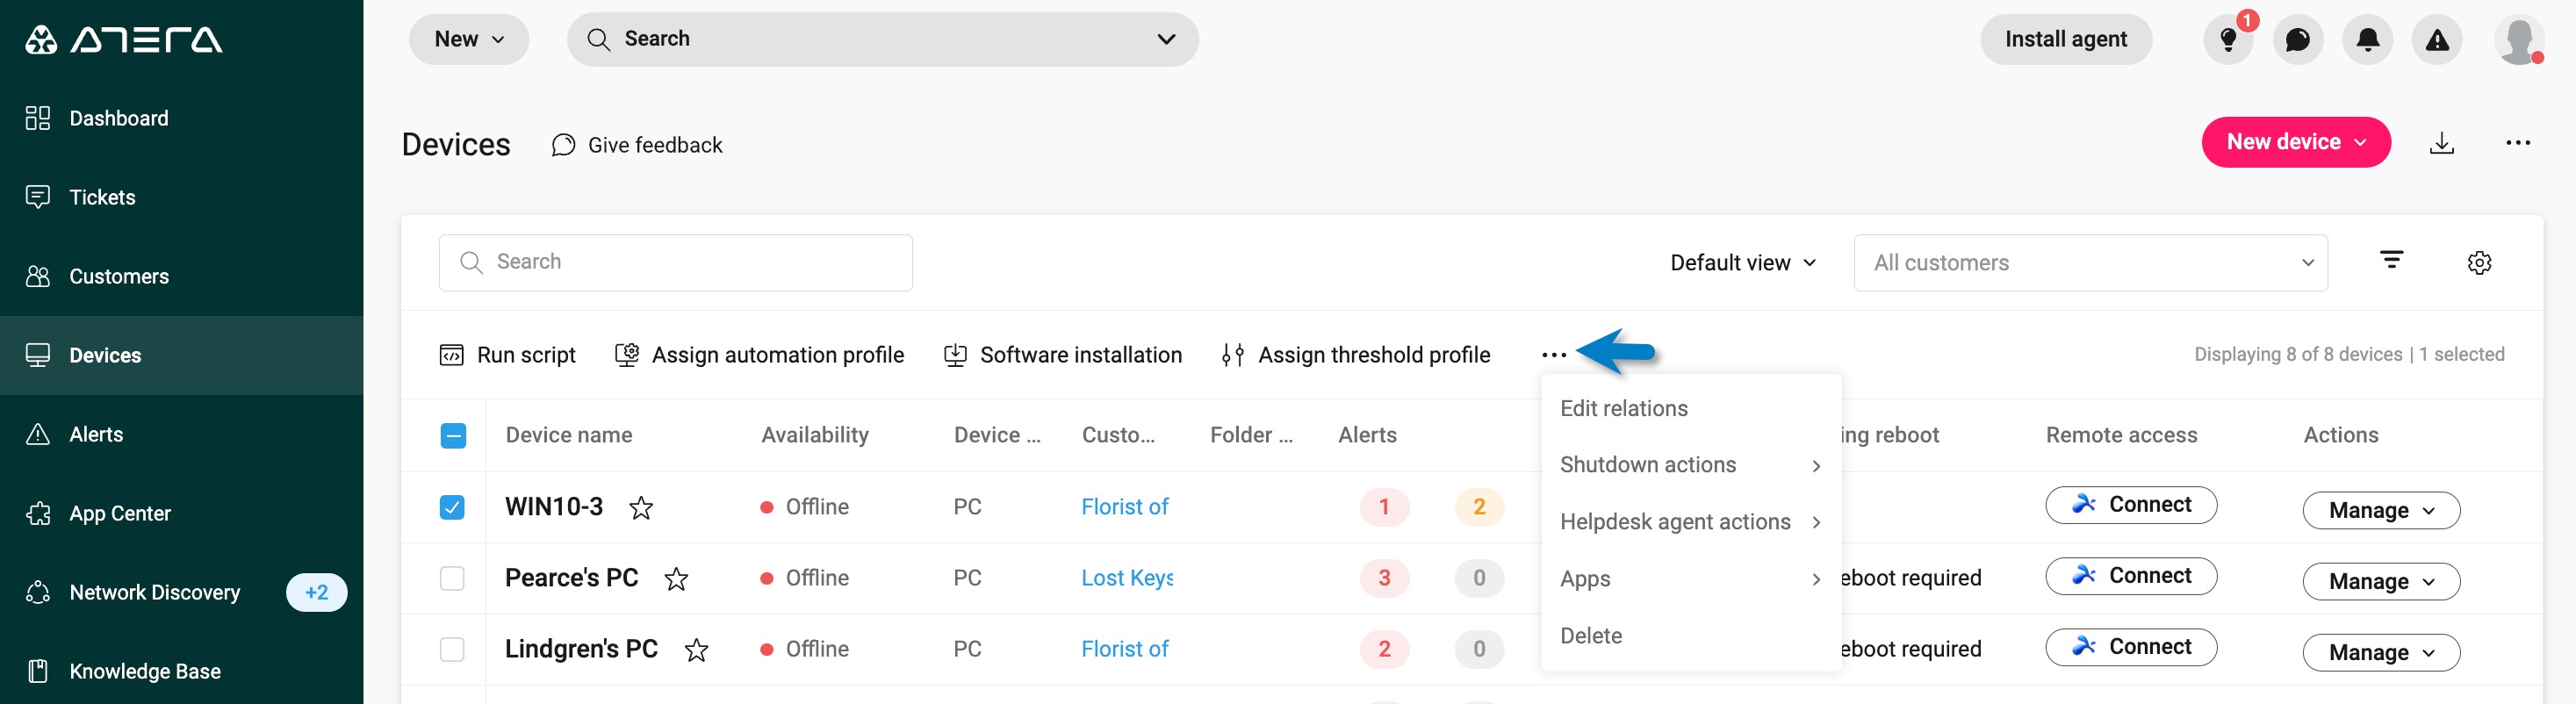Toggle the select-all header checkbox

pyautogui.click(x=453, y=436)
